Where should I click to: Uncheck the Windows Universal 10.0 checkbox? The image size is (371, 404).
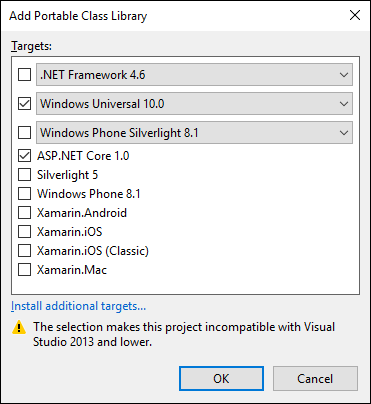[24, 104]
